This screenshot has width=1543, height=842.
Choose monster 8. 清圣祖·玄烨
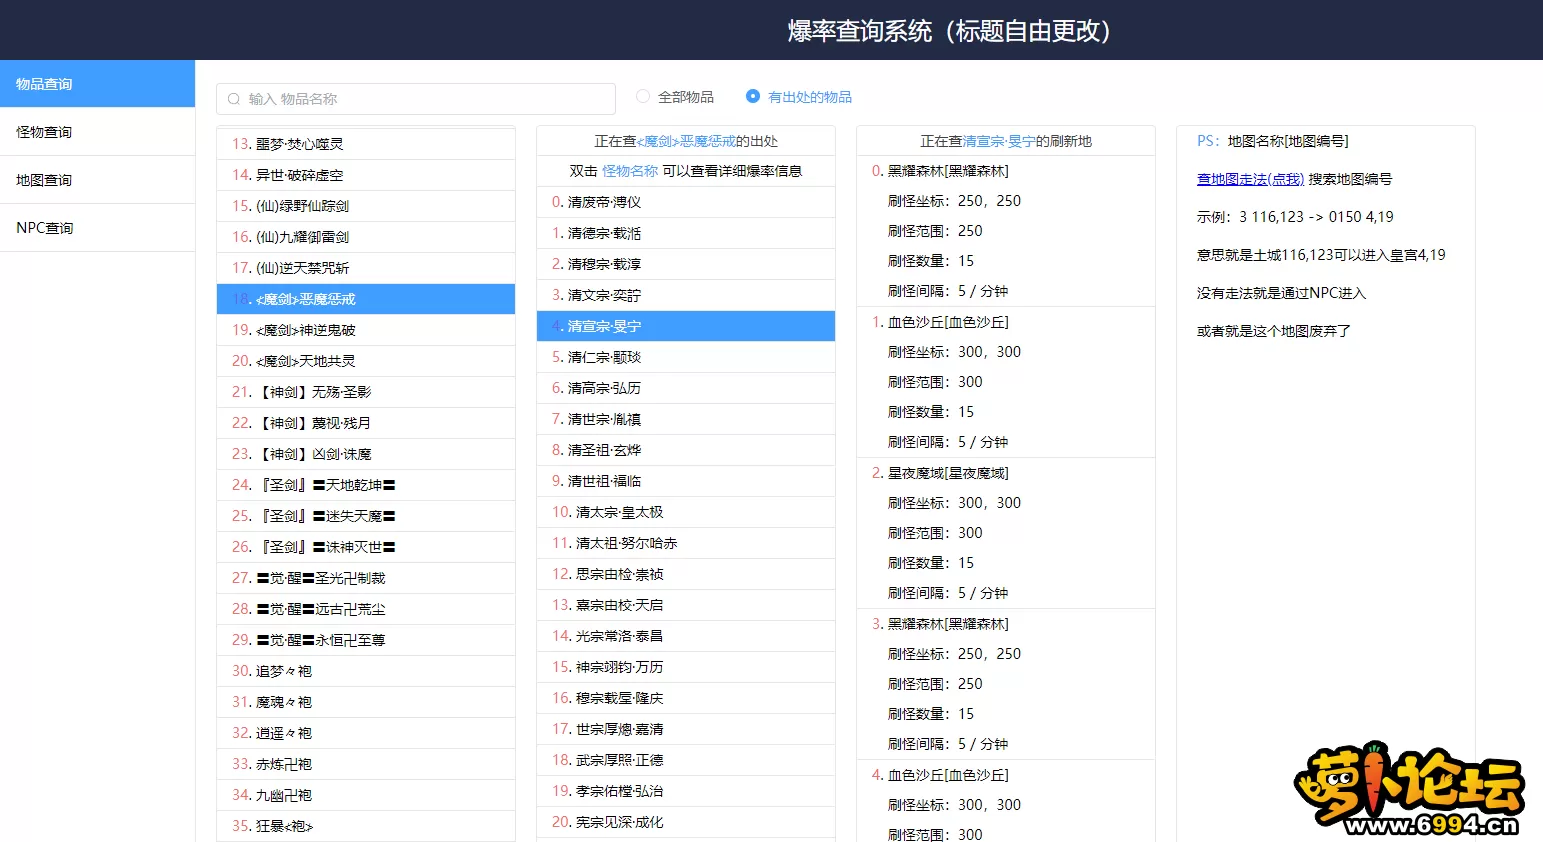click(x=686, y=450)
